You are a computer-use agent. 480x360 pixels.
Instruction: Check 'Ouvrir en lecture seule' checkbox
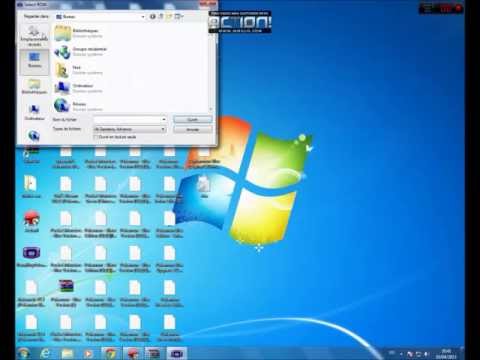coord(96,137)
